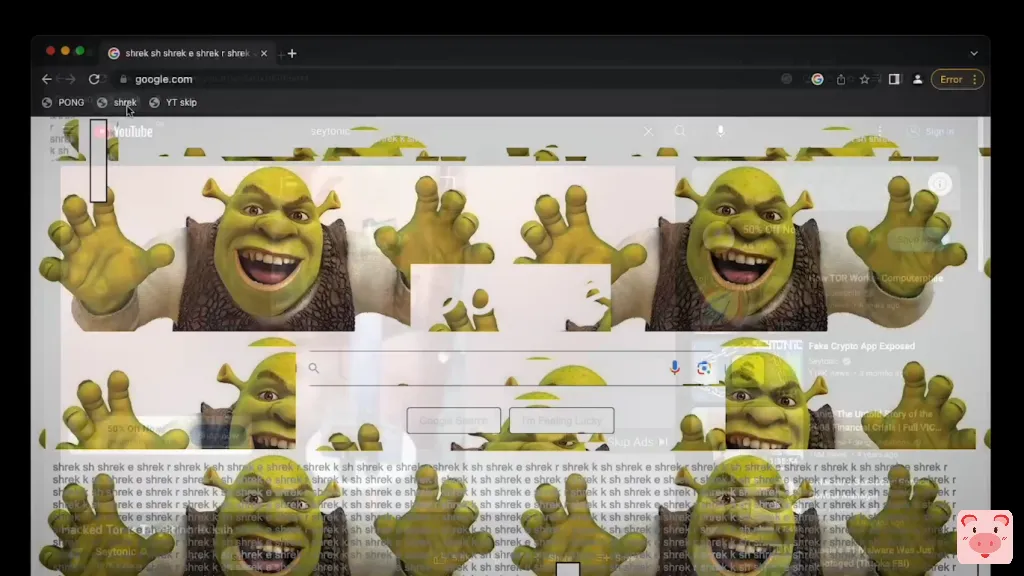The width and height of the screenshot is (1024, 576).
Task: Open the PONG bookmark
Action: [x=63, y=103]
